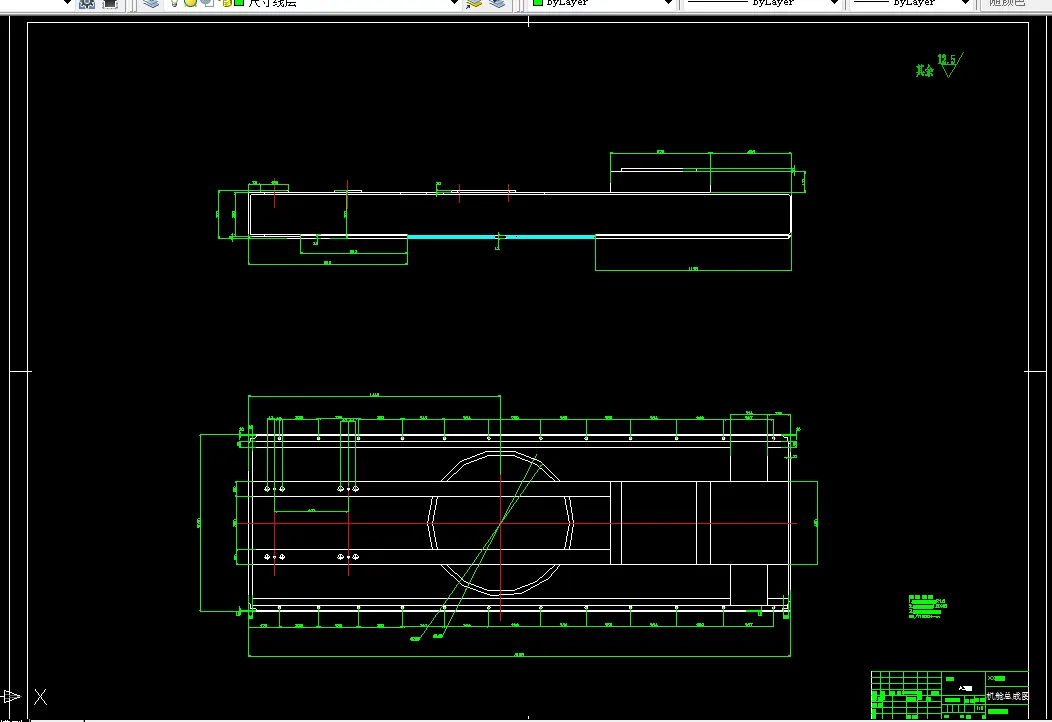Click the 机舱总成图 title block text
The image size is (1052, 722).
click(x=1007, y=697)
